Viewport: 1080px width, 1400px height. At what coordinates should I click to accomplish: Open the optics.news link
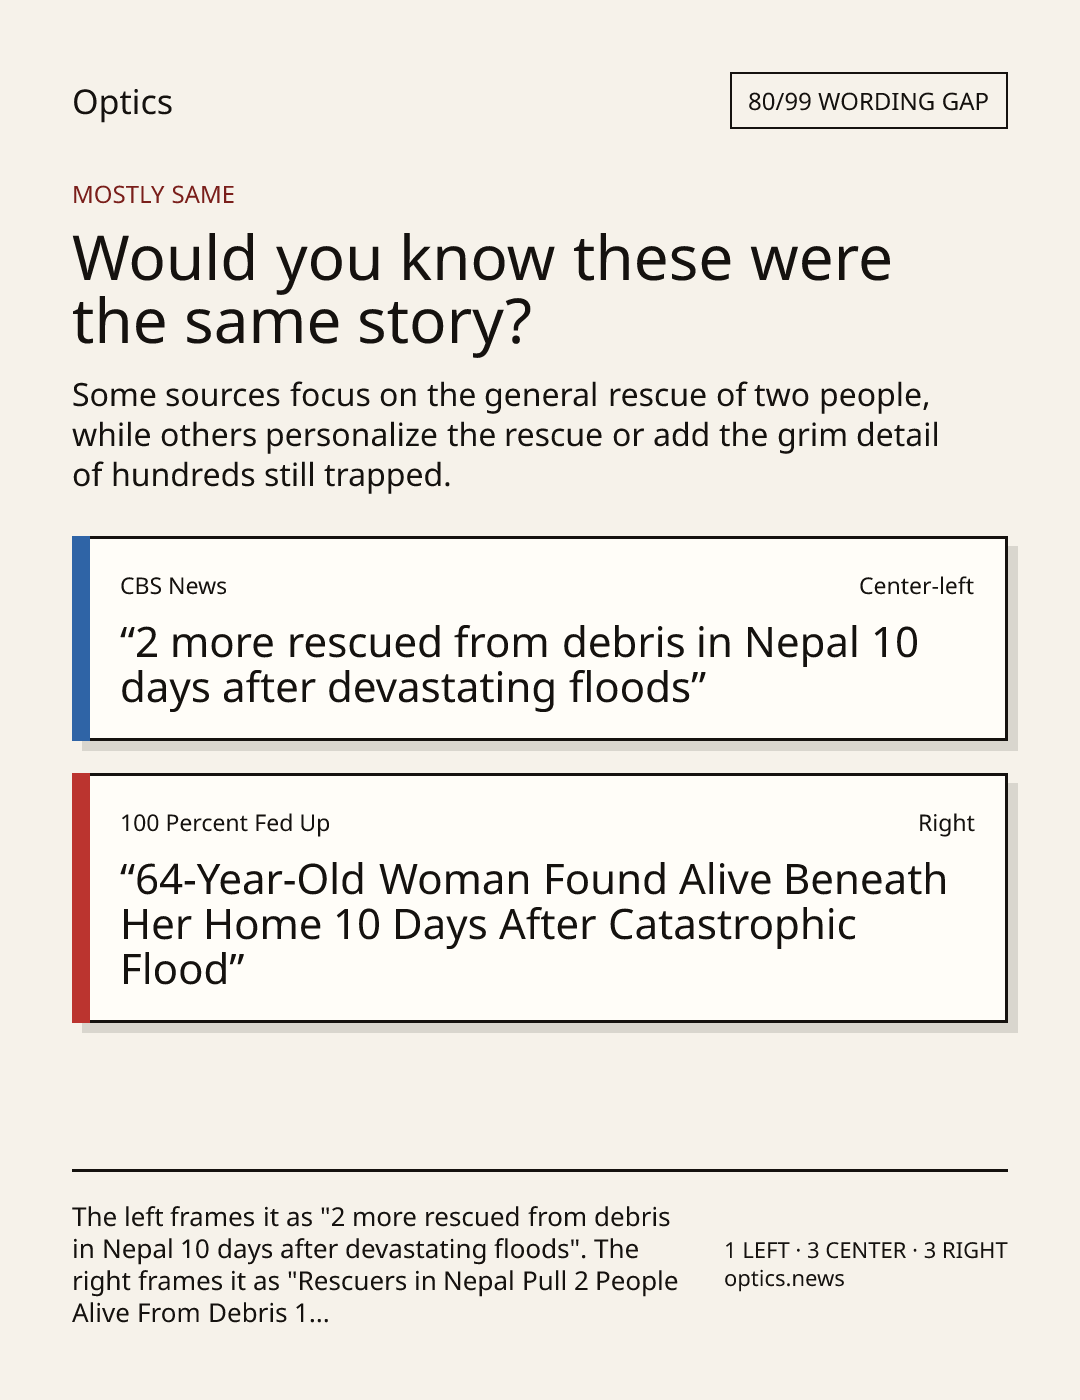[784, 1279]
